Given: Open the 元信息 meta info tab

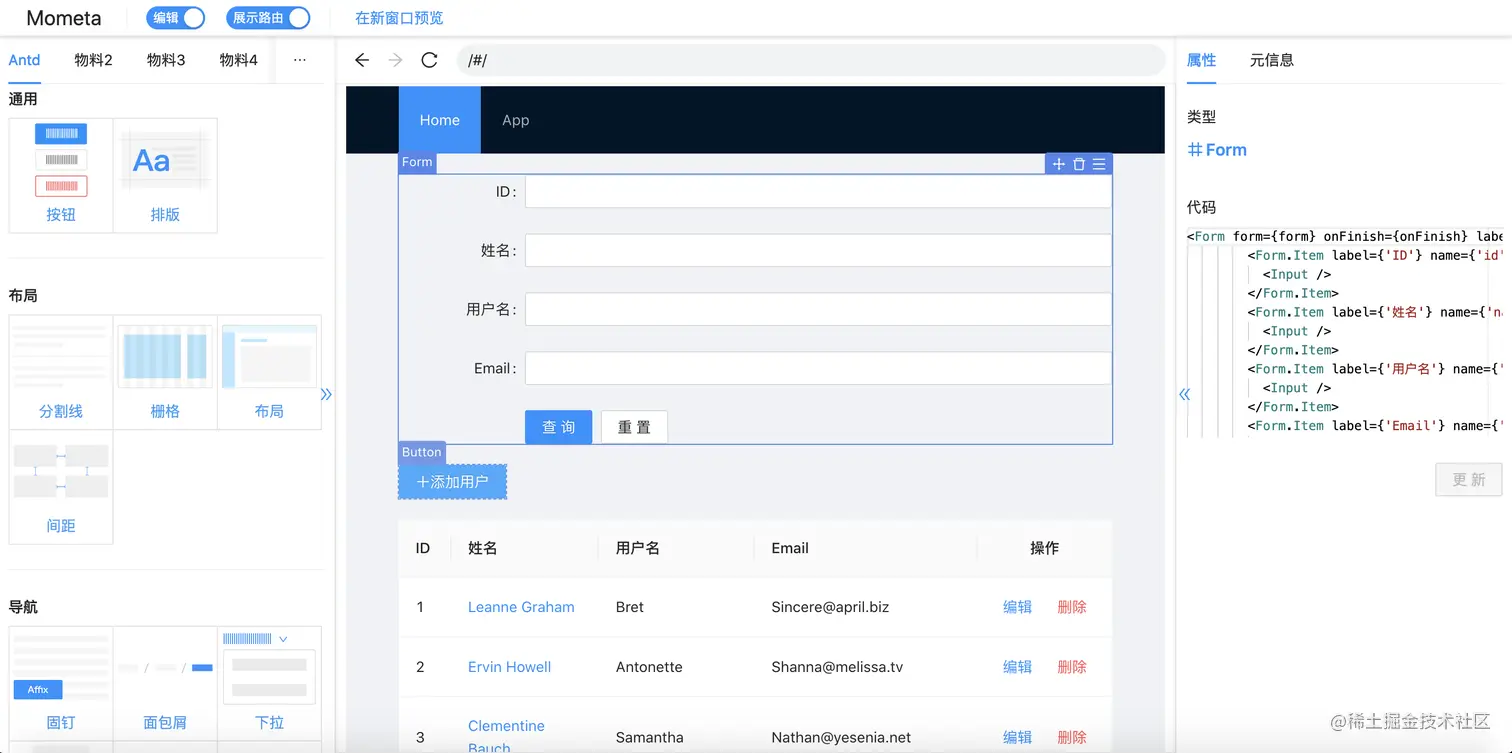Looking at the screenshot, I should (1272, 60).
